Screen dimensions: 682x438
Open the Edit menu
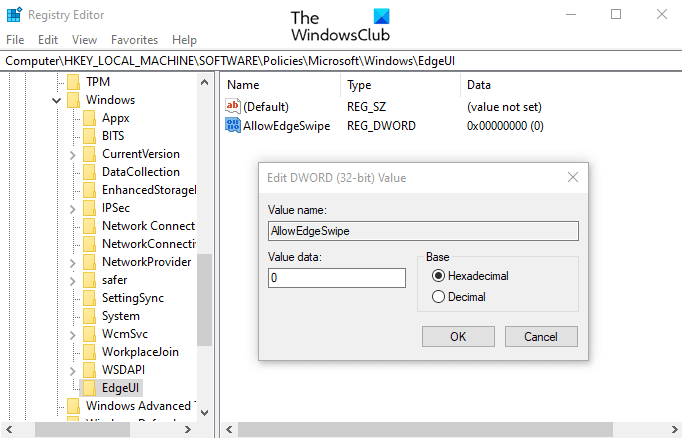point(48,40)
